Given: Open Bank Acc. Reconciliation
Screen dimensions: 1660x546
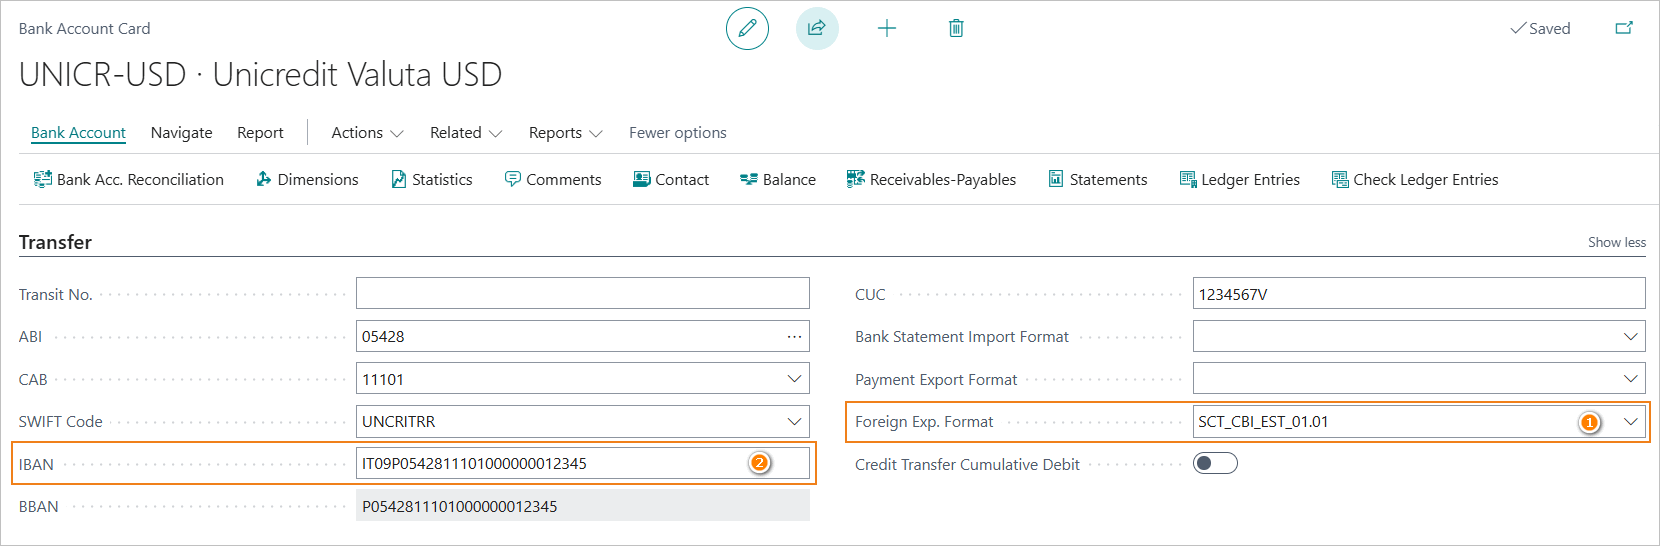Looking at the screenshot, I should pyautogui.click(x=128, y=179).
